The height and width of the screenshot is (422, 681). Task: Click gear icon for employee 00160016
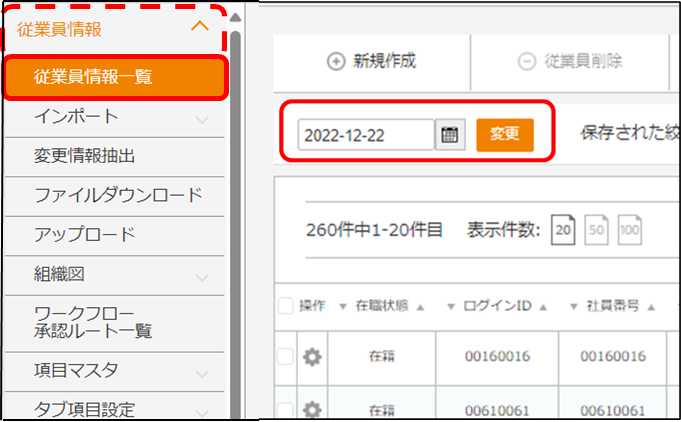click(x=312, y=357)
